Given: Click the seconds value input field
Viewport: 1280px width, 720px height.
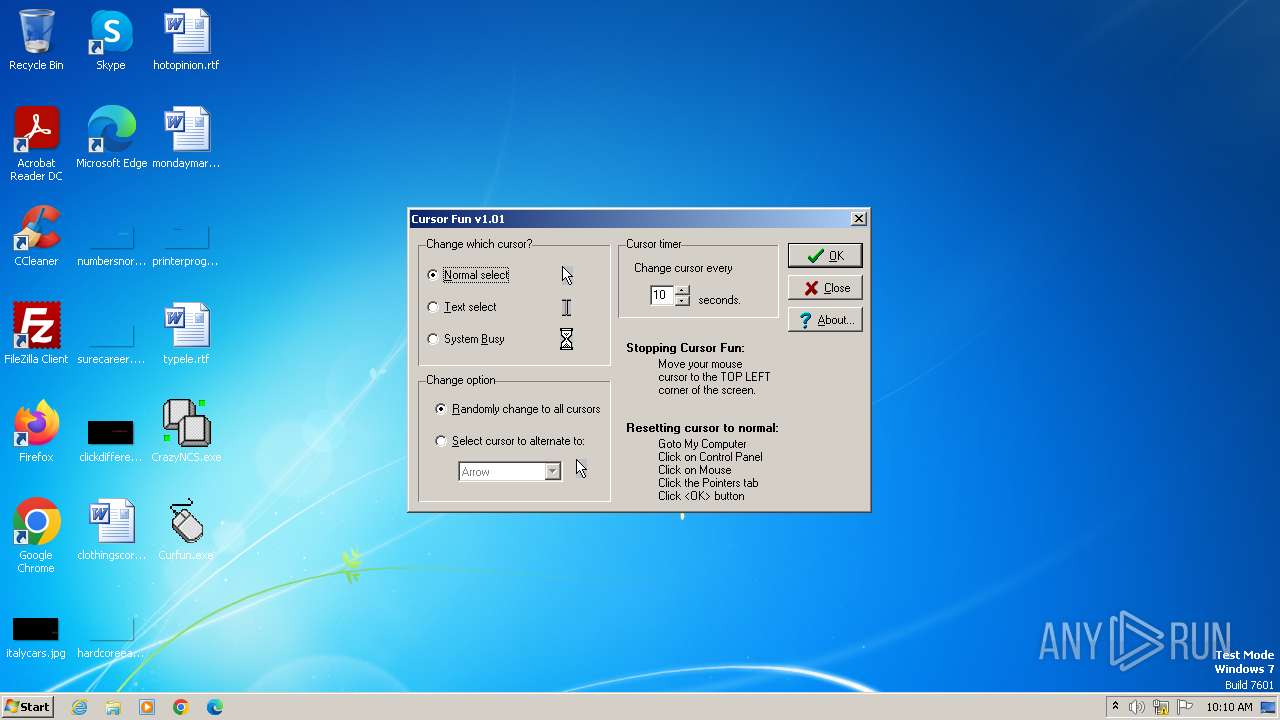Looking at the screenshot, I should 662,295.
